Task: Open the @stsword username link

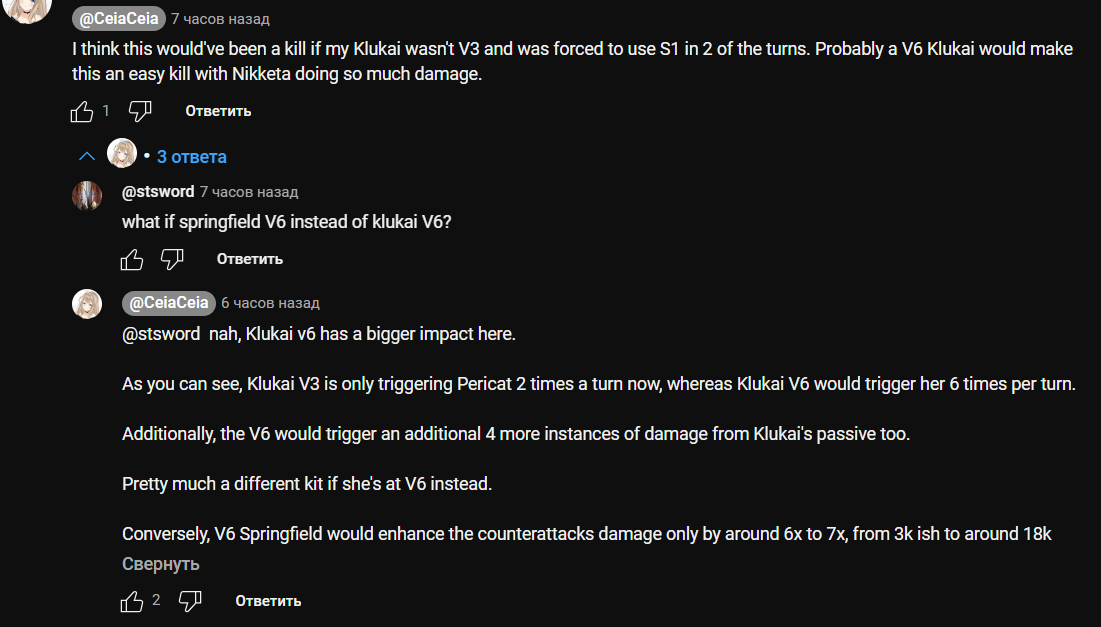Action: (x=158, y=192)
